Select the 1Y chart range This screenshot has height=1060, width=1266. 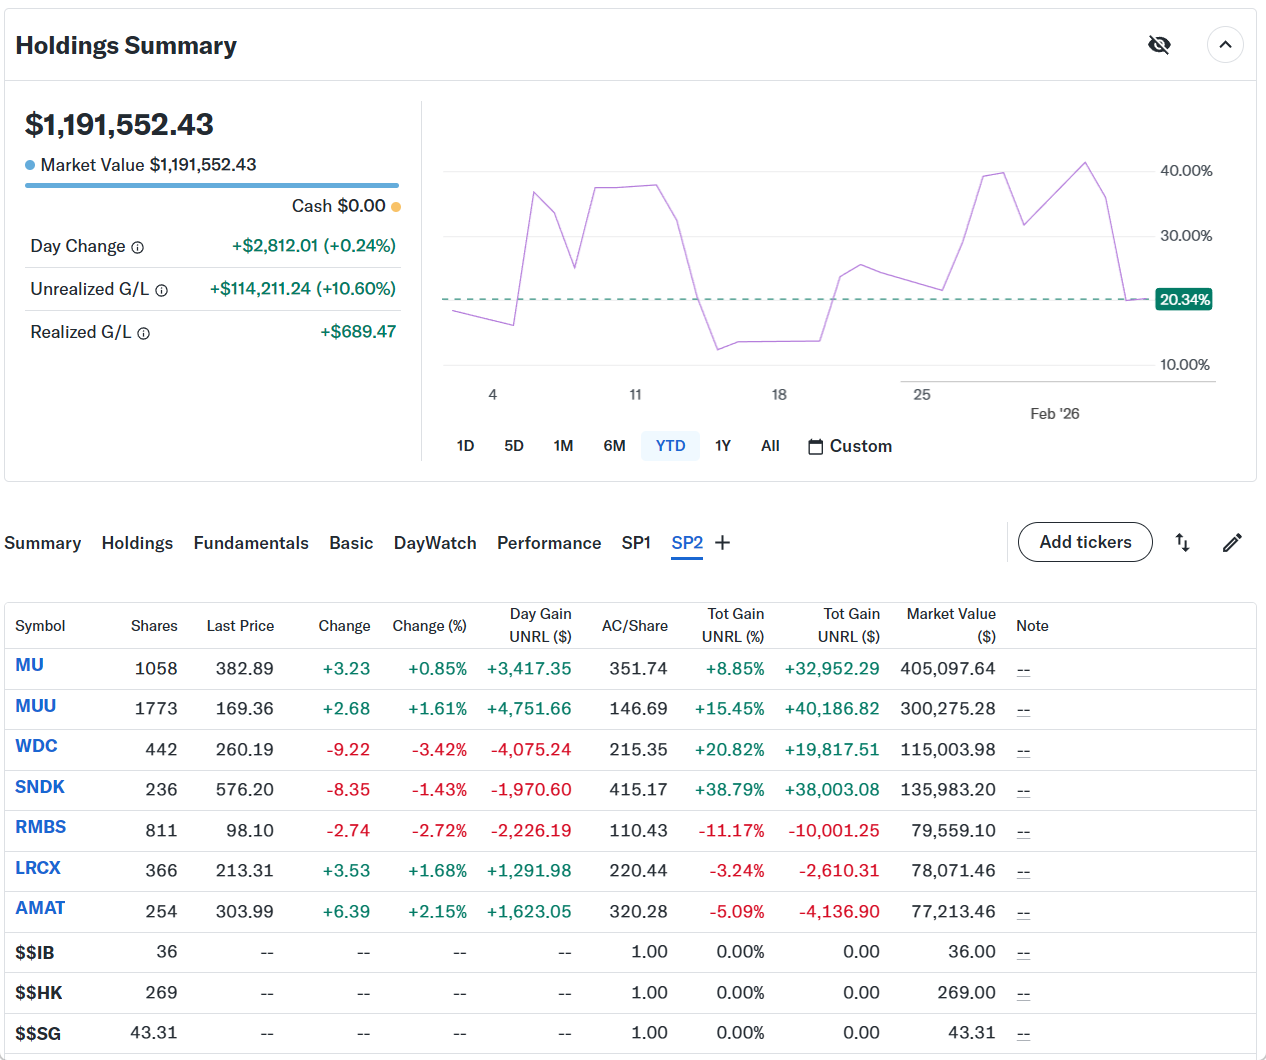(722, 446)
